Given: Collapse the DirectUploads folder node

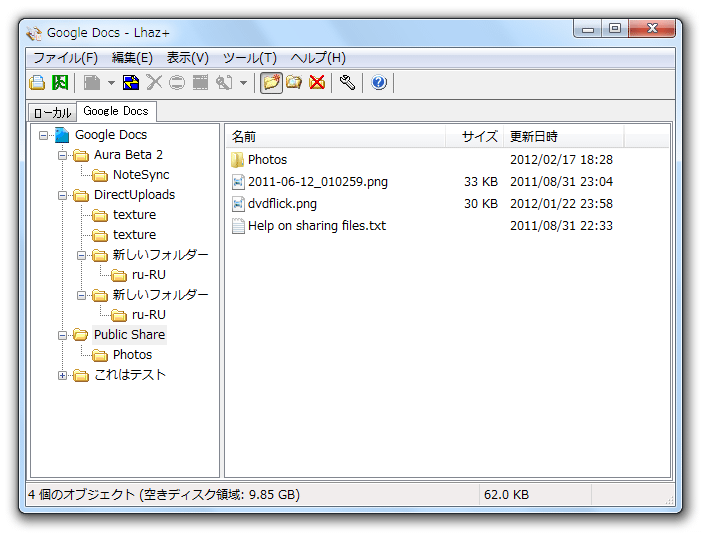Looking at the screenshot, I should pyautogui.click(x=62, y=195).
